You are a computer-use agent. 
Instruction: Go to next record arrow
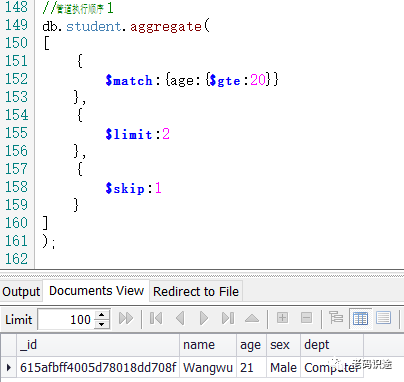[x=203, y=319]
